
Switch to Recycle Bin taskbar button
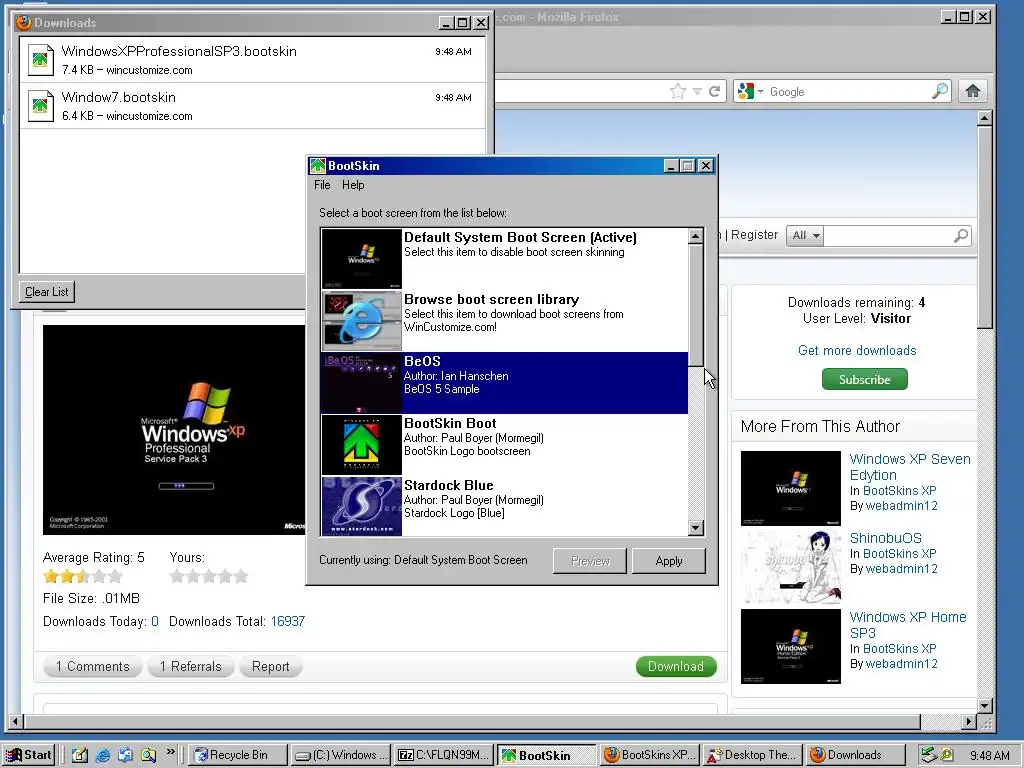238,755
